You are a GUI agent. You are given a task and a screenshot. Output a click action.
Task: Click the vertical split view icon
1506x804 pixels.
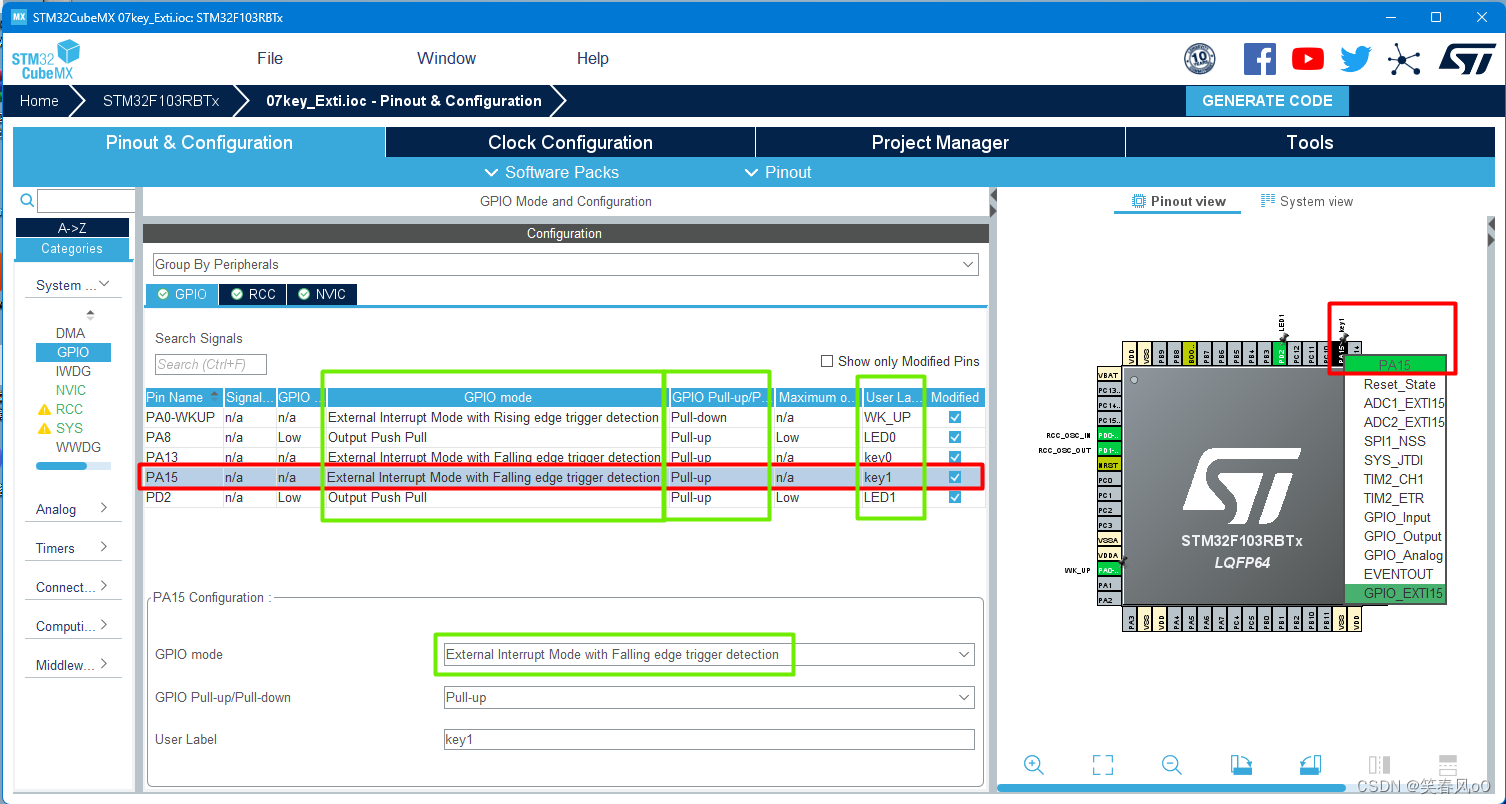click(1379, 765)
